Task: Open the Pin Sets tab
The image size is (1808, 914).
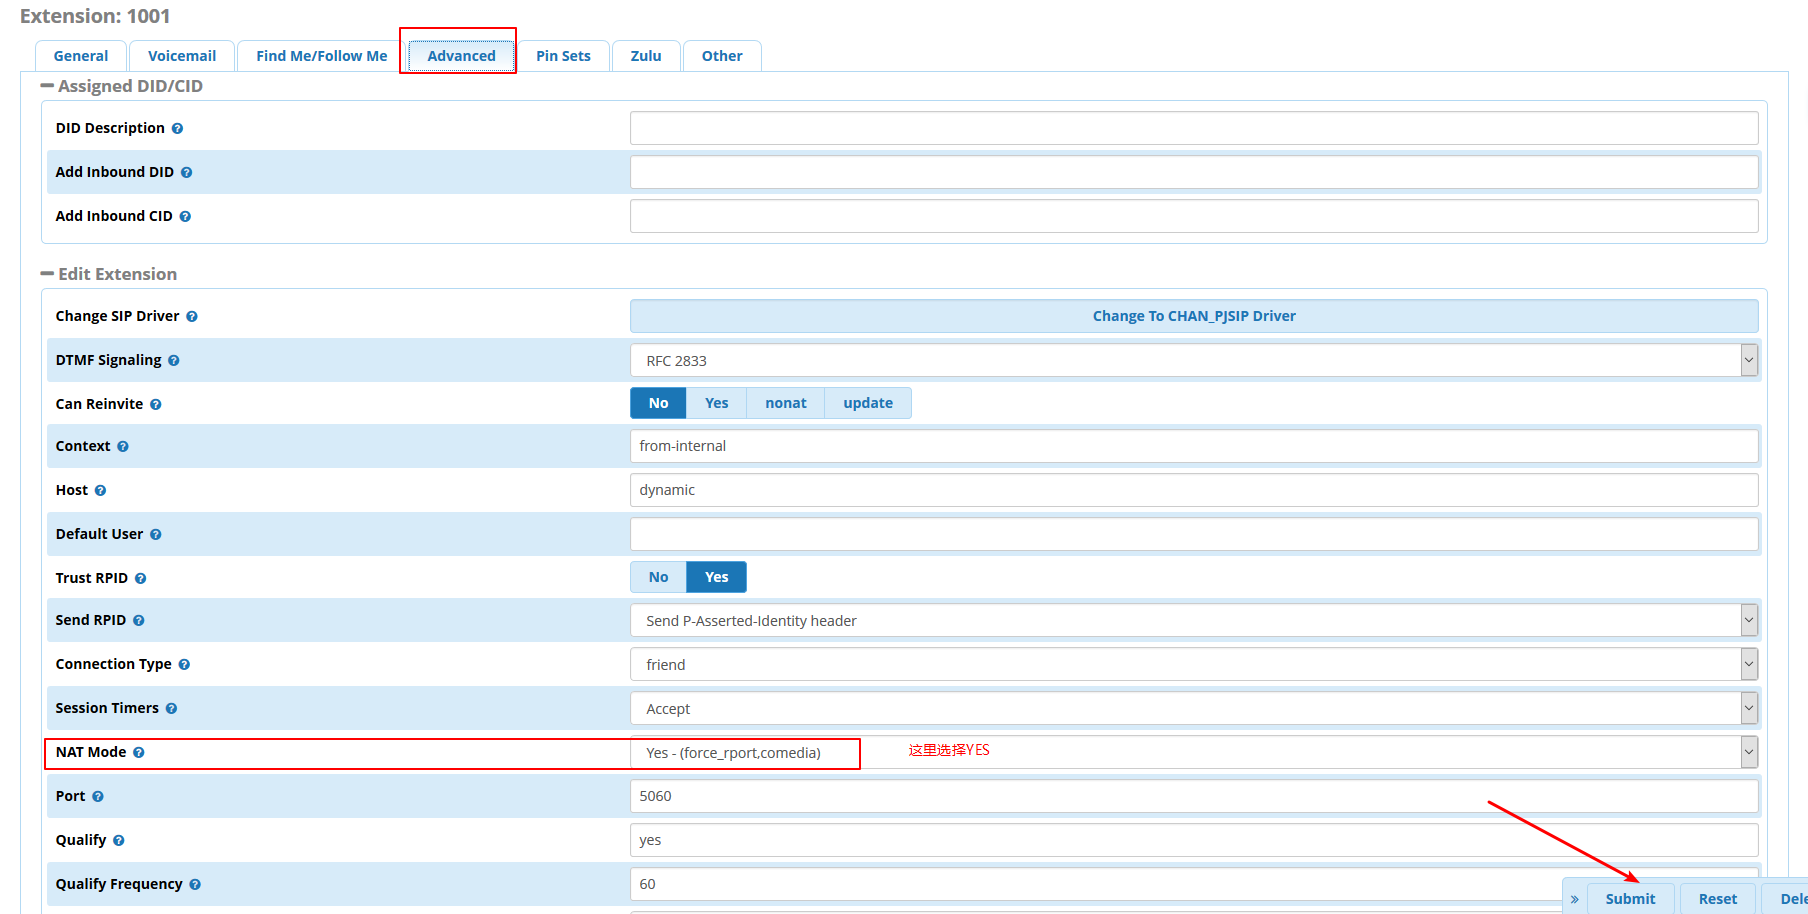Action: 563,56
